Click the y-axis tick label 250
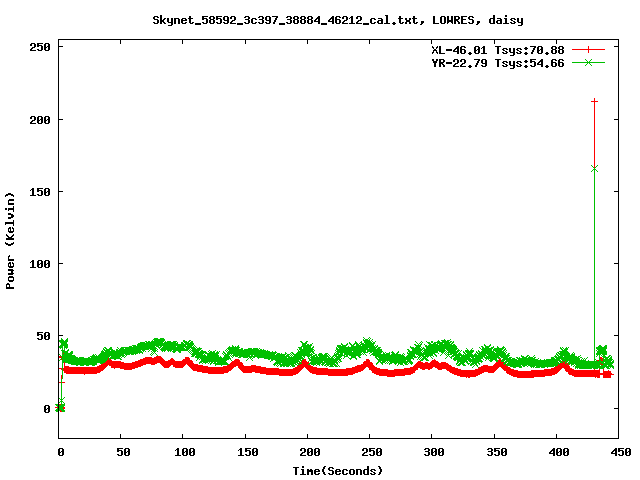This screenshot has height=480, width=640. (x=40, y=47)
